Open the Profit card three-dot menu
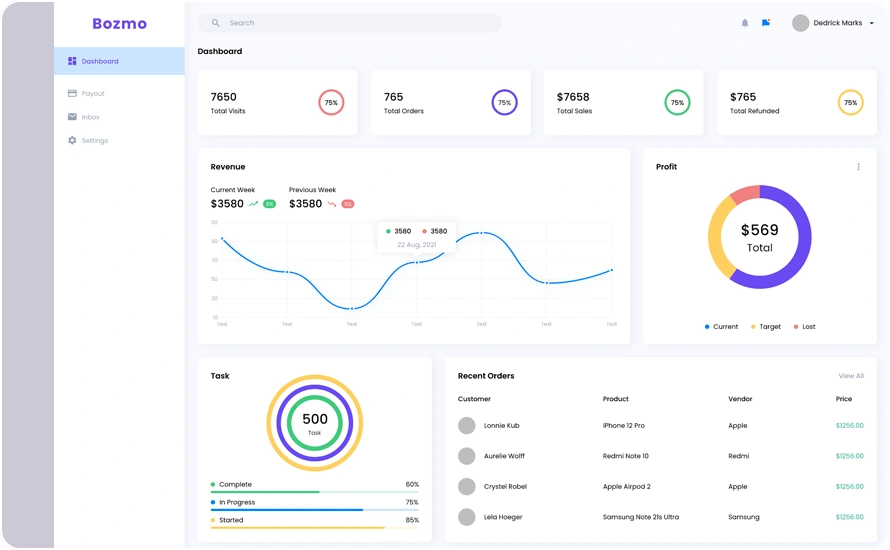Viewport: 890px width, 550px height. [x=858, y=167]
